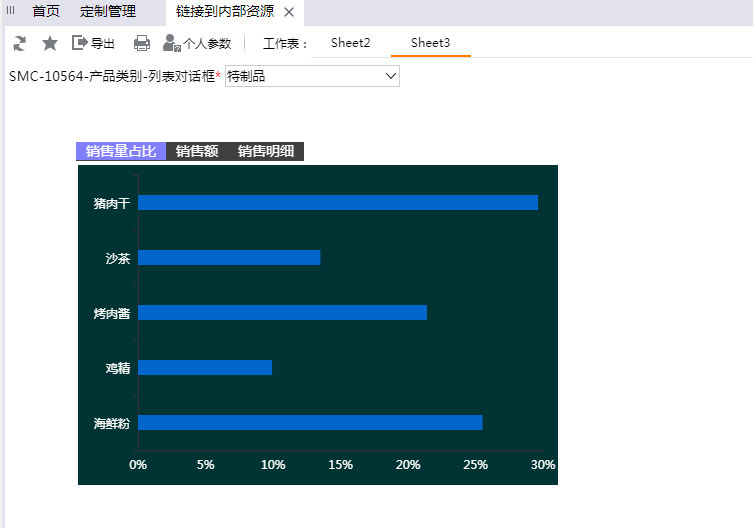Switch to the 定制管理 tab
753x528 pixels.
point(108,11)
